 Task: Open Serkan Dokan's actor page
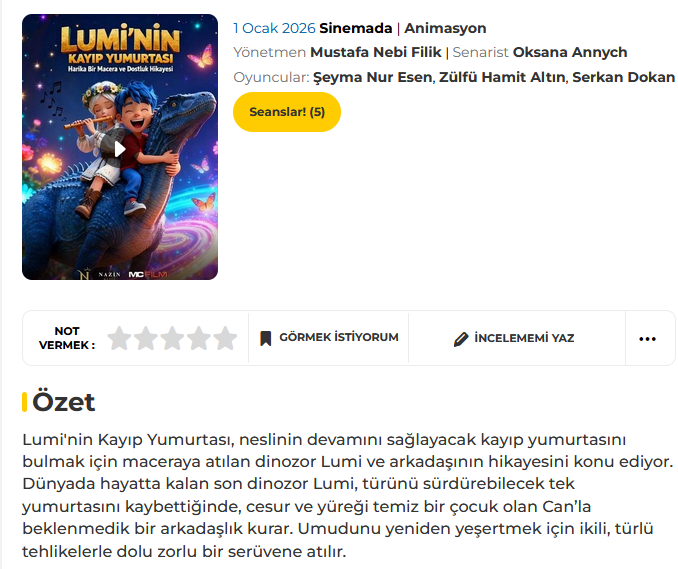(x=623, y=77)
